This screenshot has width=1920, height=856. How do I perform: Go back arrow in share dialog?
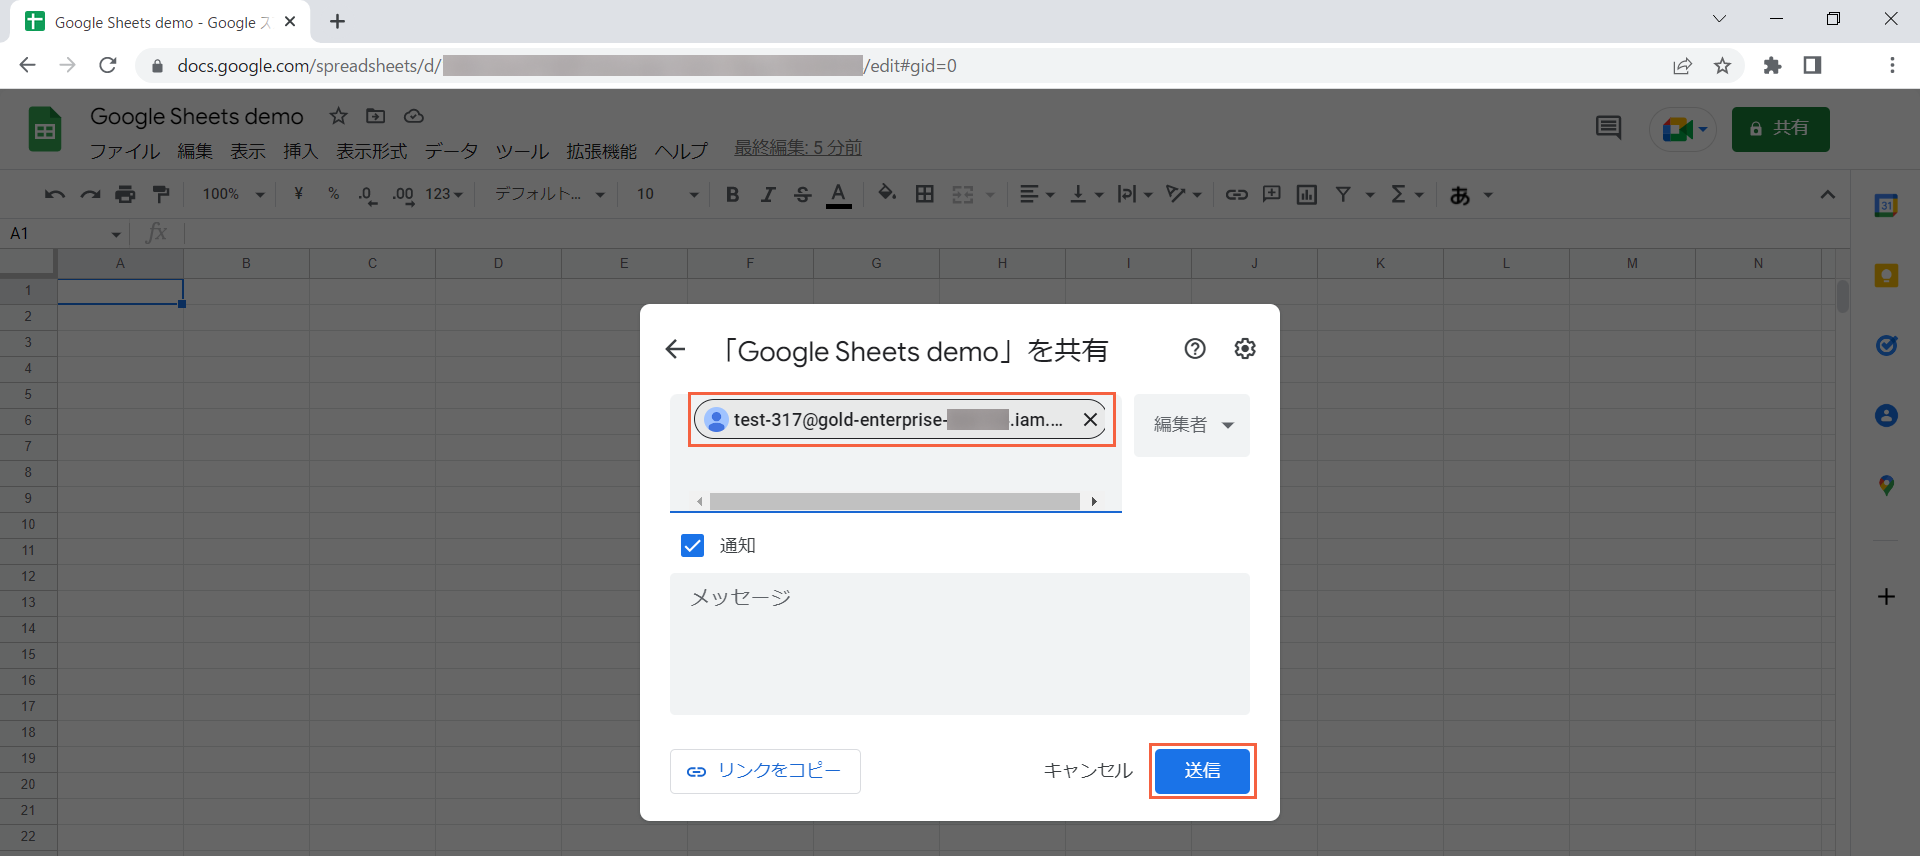pos(675,349)
